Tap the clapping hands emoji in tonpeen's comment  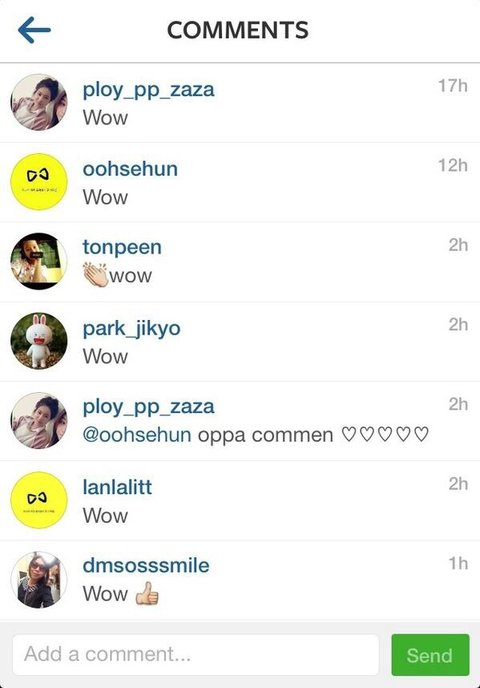pos(95,275)
